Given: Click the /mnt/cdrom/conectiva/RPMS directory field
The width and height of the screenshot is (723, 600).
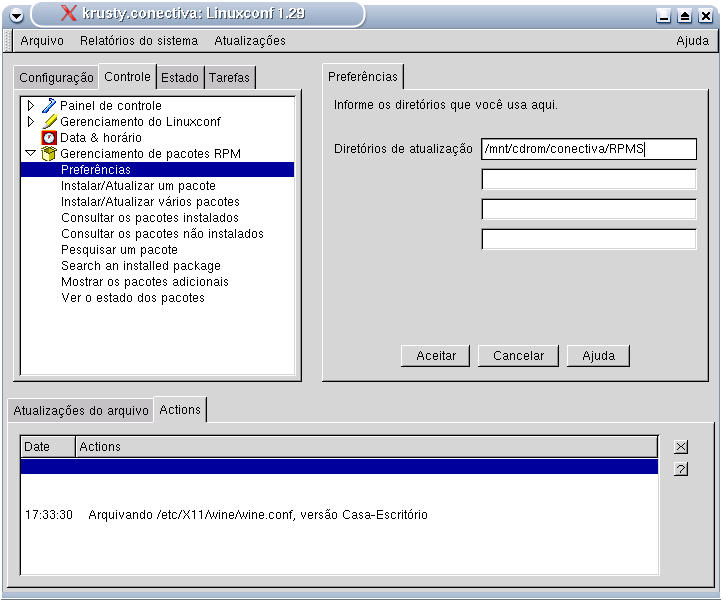Looking at the screenshot, I should point(589,149).
